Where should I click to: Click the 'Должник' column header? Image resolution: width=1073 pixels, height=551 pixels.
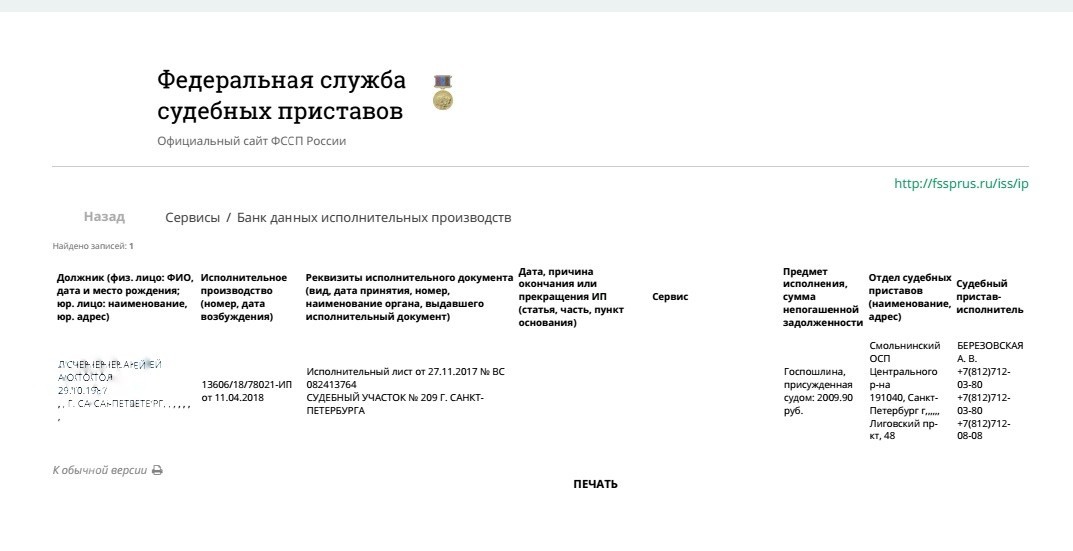[125, 296]
